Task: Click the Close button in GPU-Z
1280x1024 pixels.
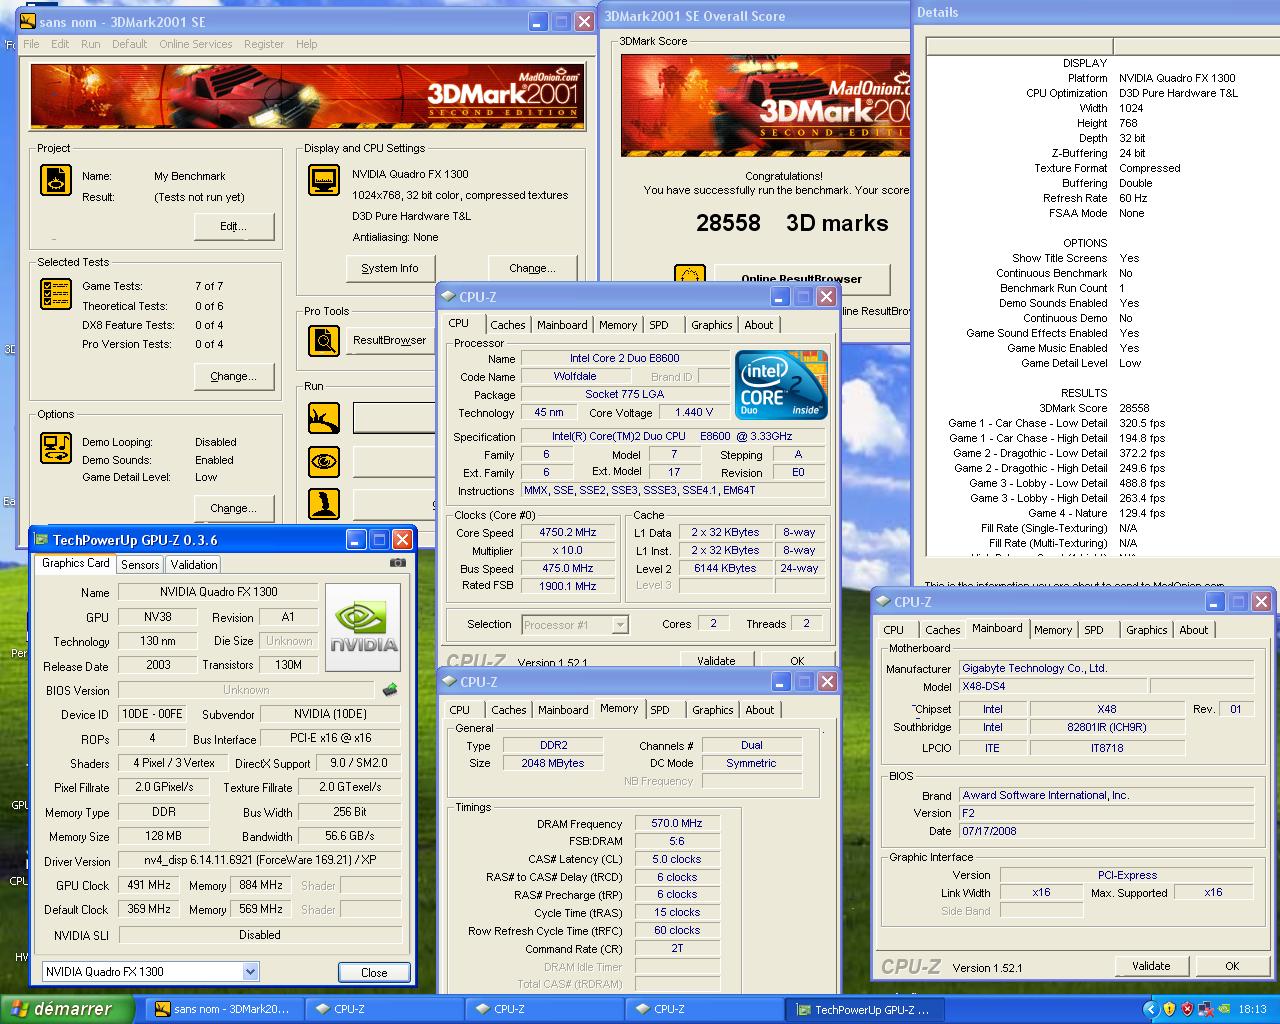Action: [374, 972]
